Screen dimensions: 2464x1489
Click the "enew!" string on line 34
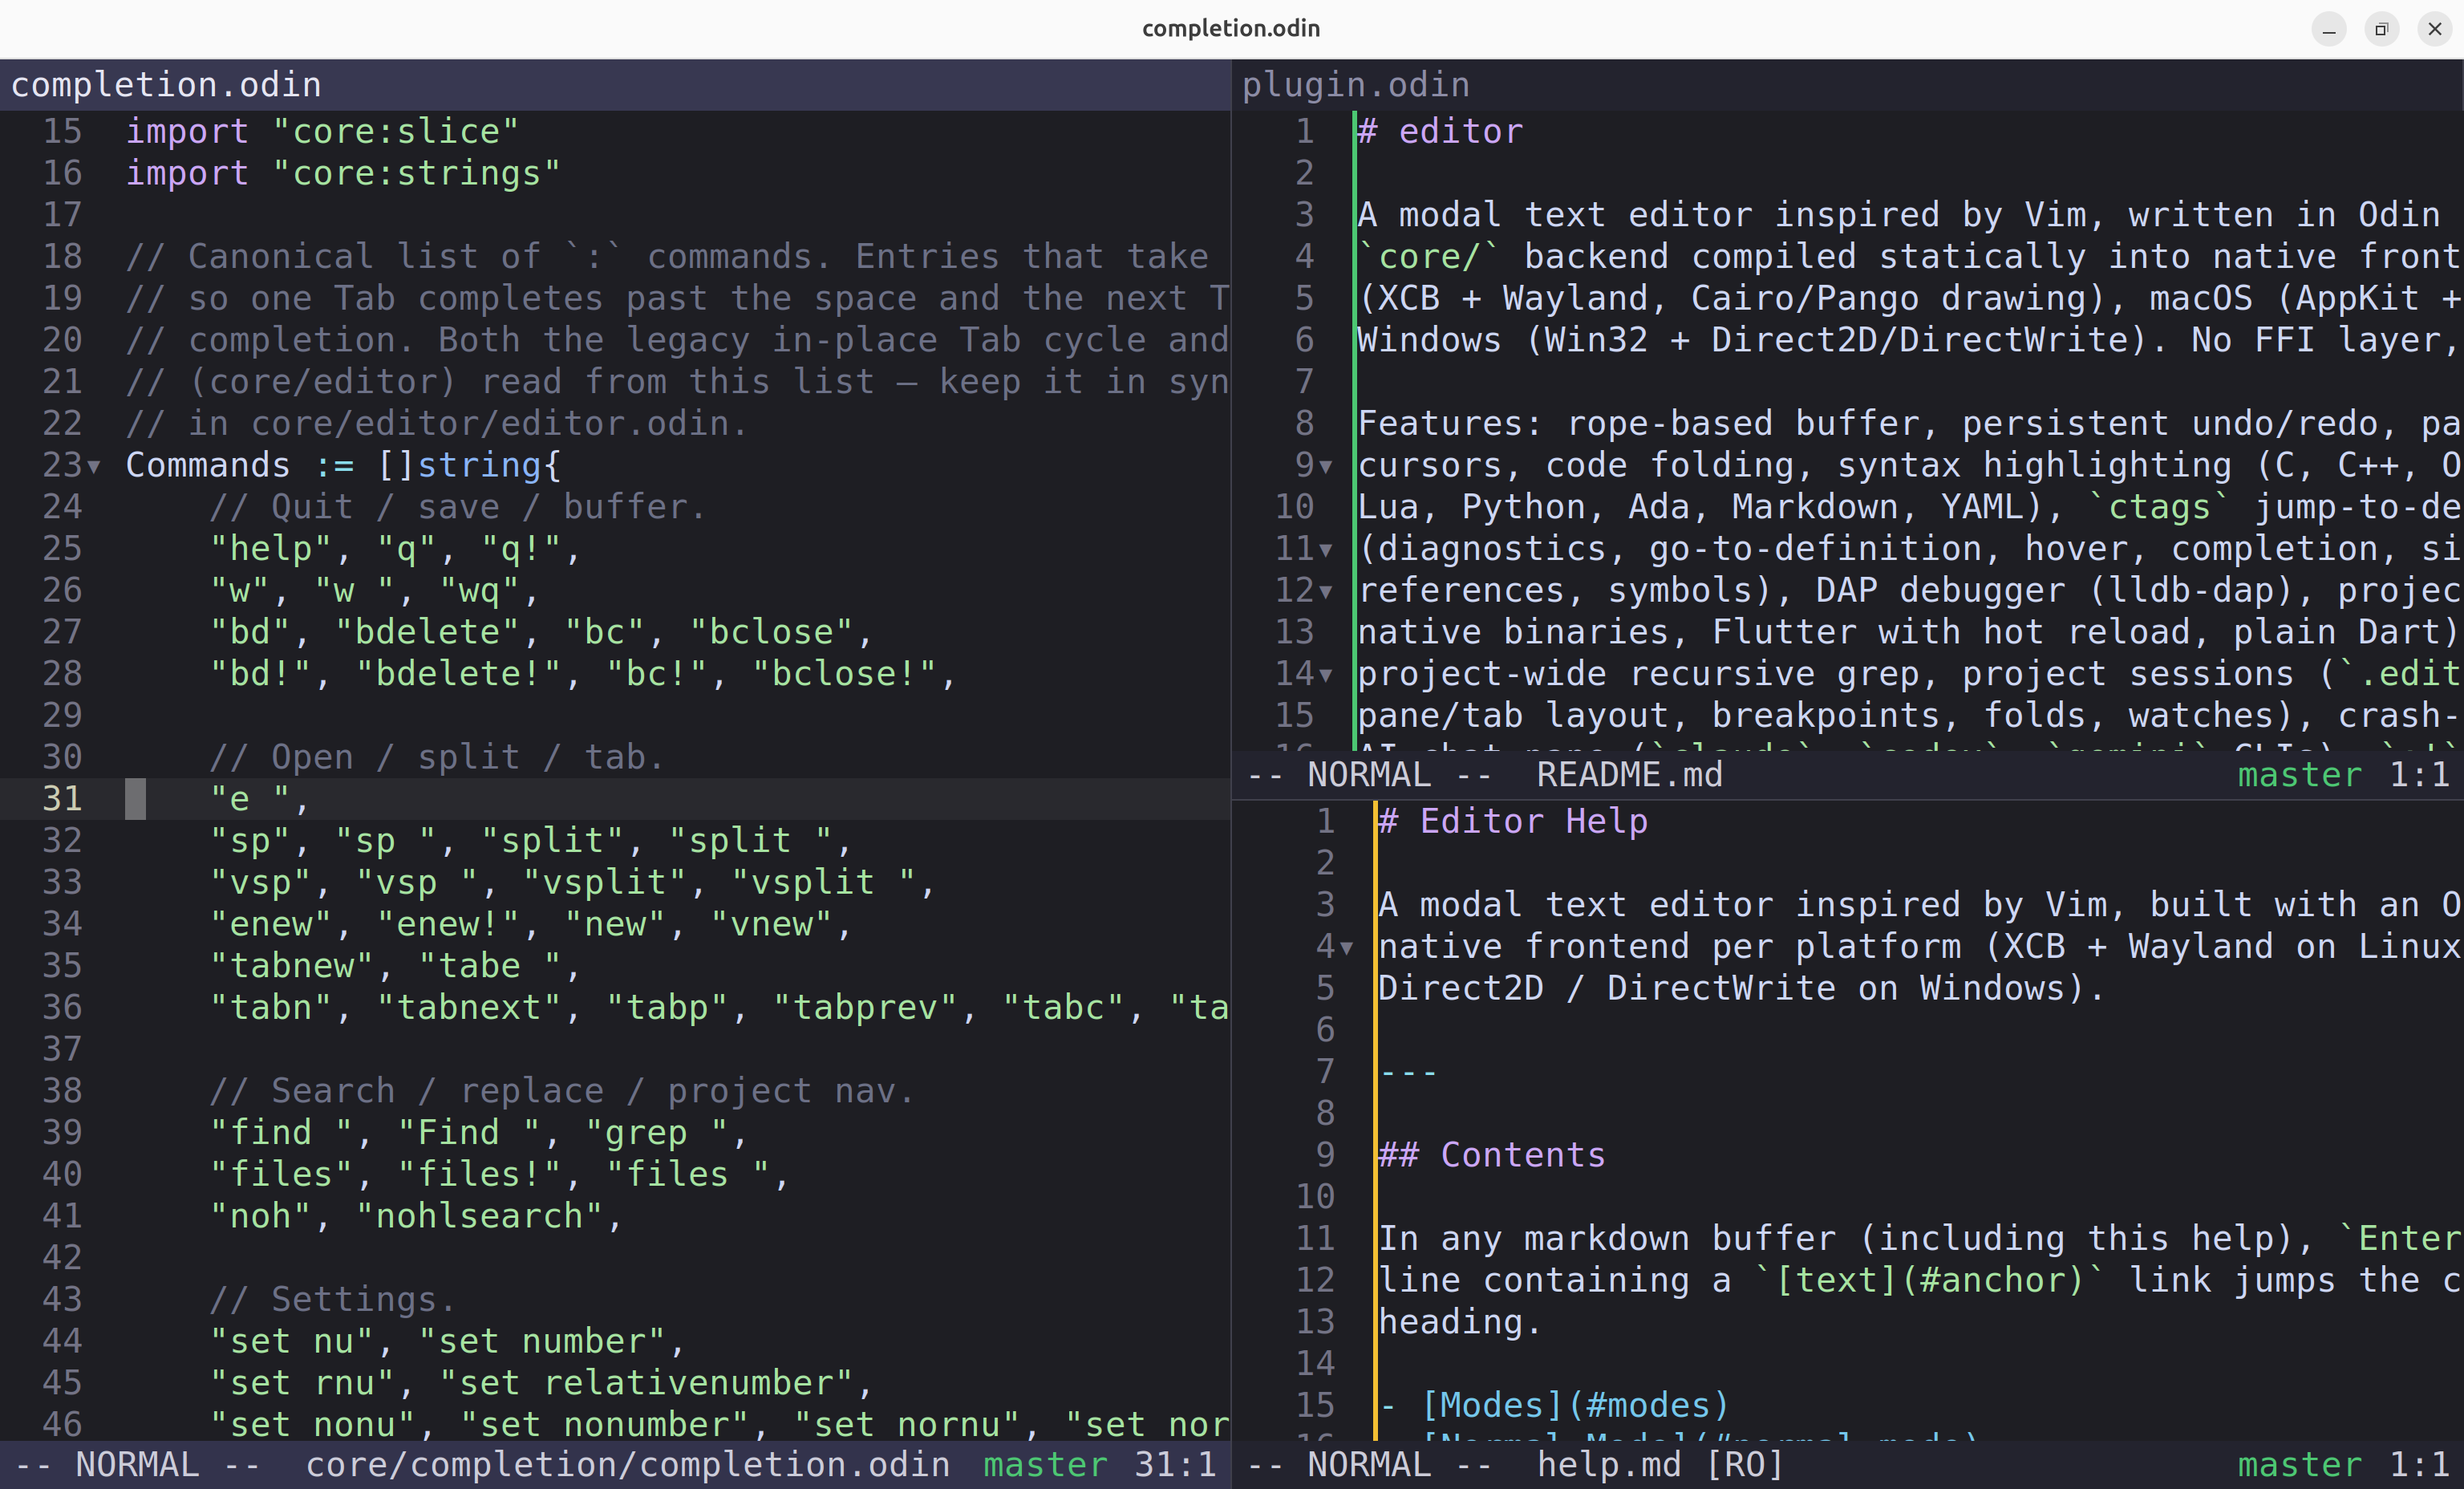(x=447, y=924)
